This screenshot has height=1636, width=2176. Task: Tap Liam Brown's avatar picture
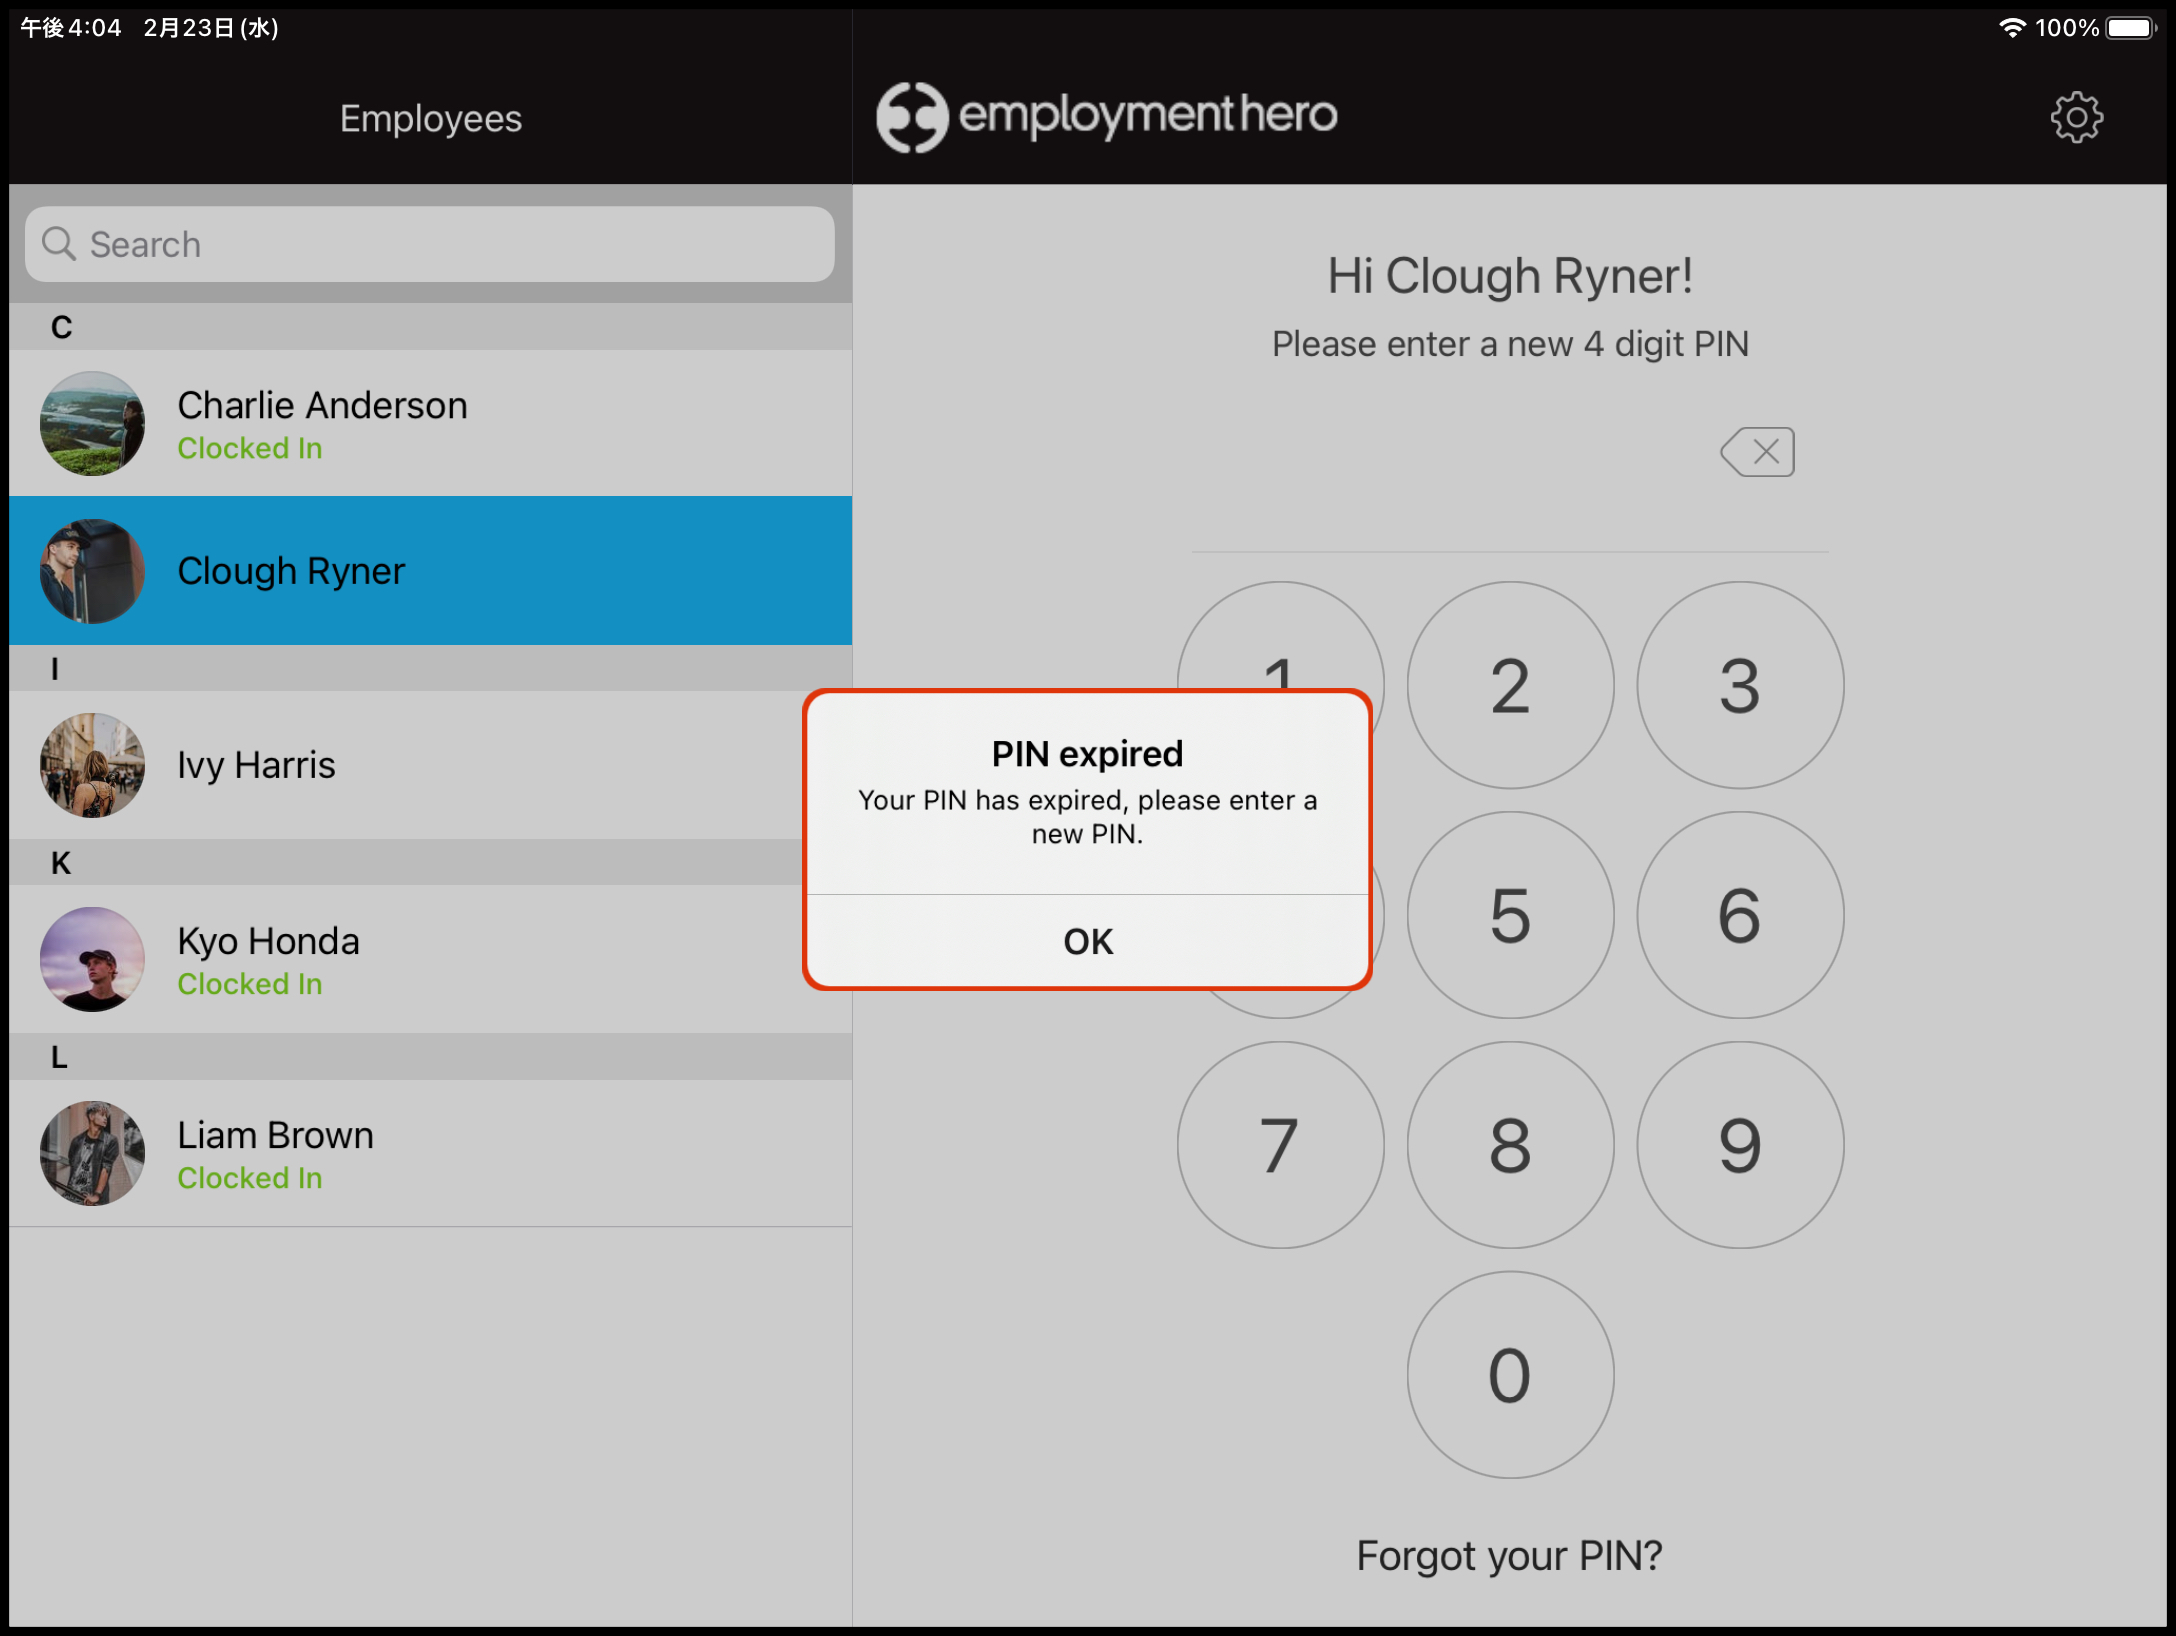coord(92,1153)
